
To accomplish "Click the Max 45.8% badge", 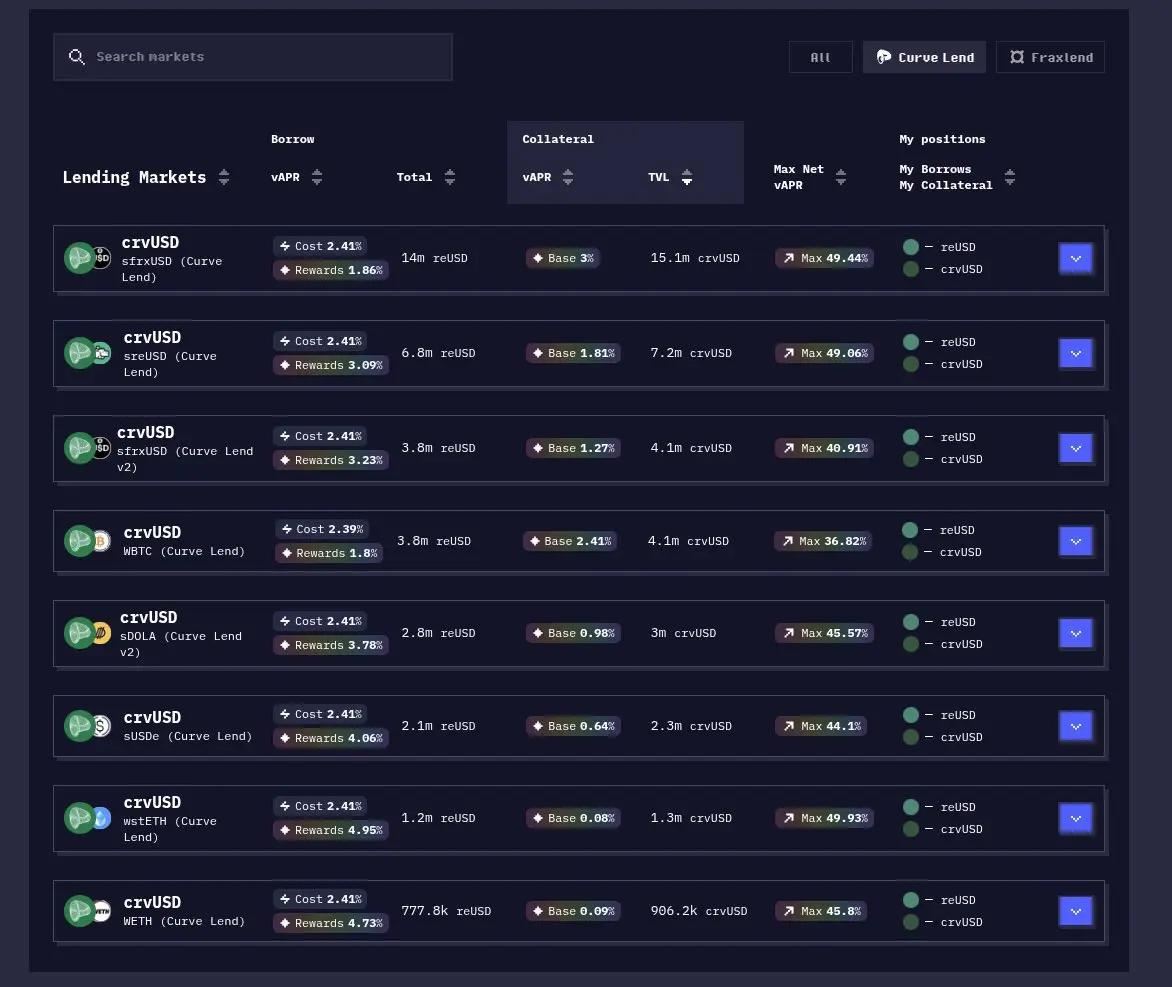I will pos(821,911).
